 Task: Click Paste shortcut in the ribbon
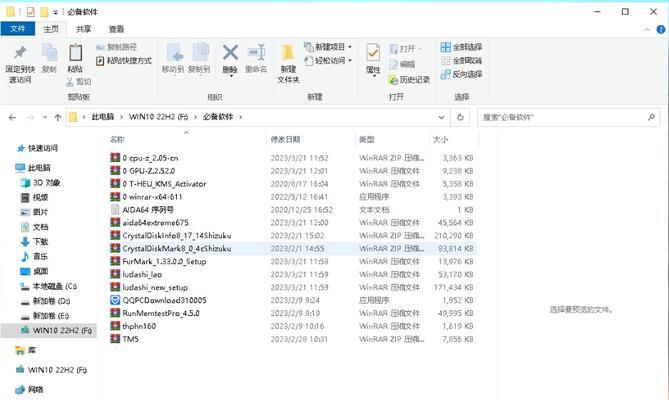tap(124, 61)
